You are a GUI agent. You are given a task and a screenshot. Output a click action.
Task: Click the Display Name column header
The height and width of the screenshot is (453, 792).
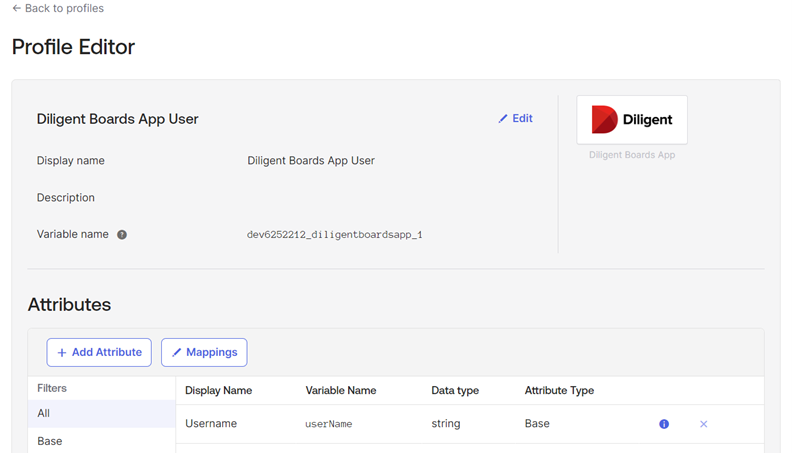[x=218, y=391]
